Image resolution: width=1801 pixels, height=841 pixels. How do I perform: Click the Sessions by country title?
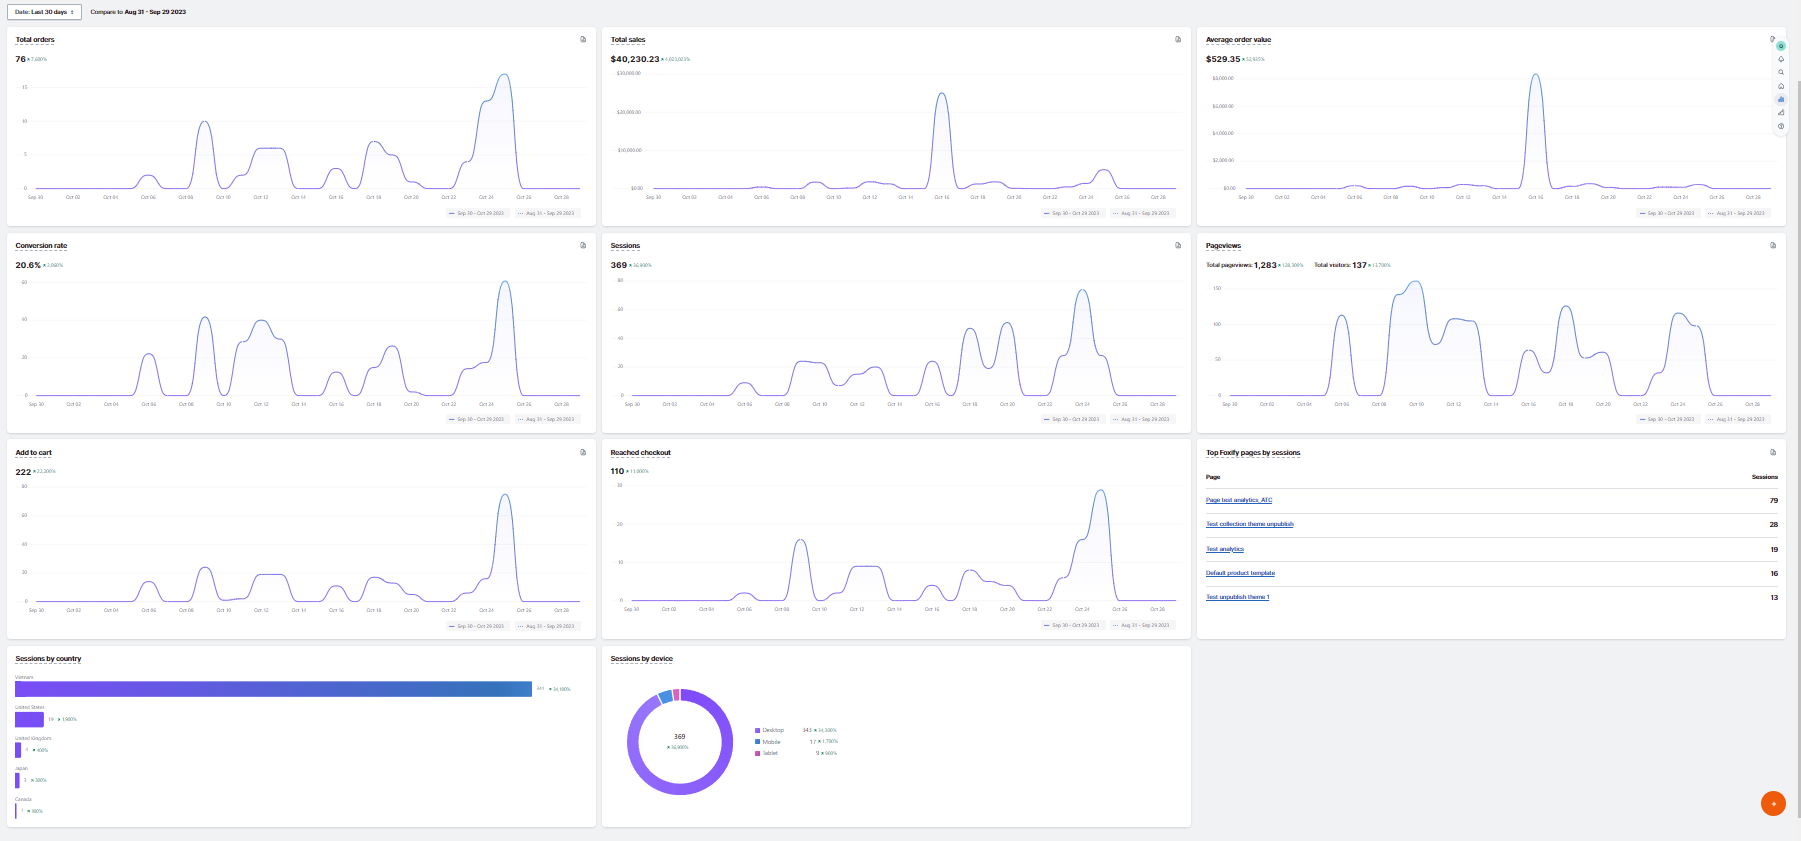click(x=48, y=658)
